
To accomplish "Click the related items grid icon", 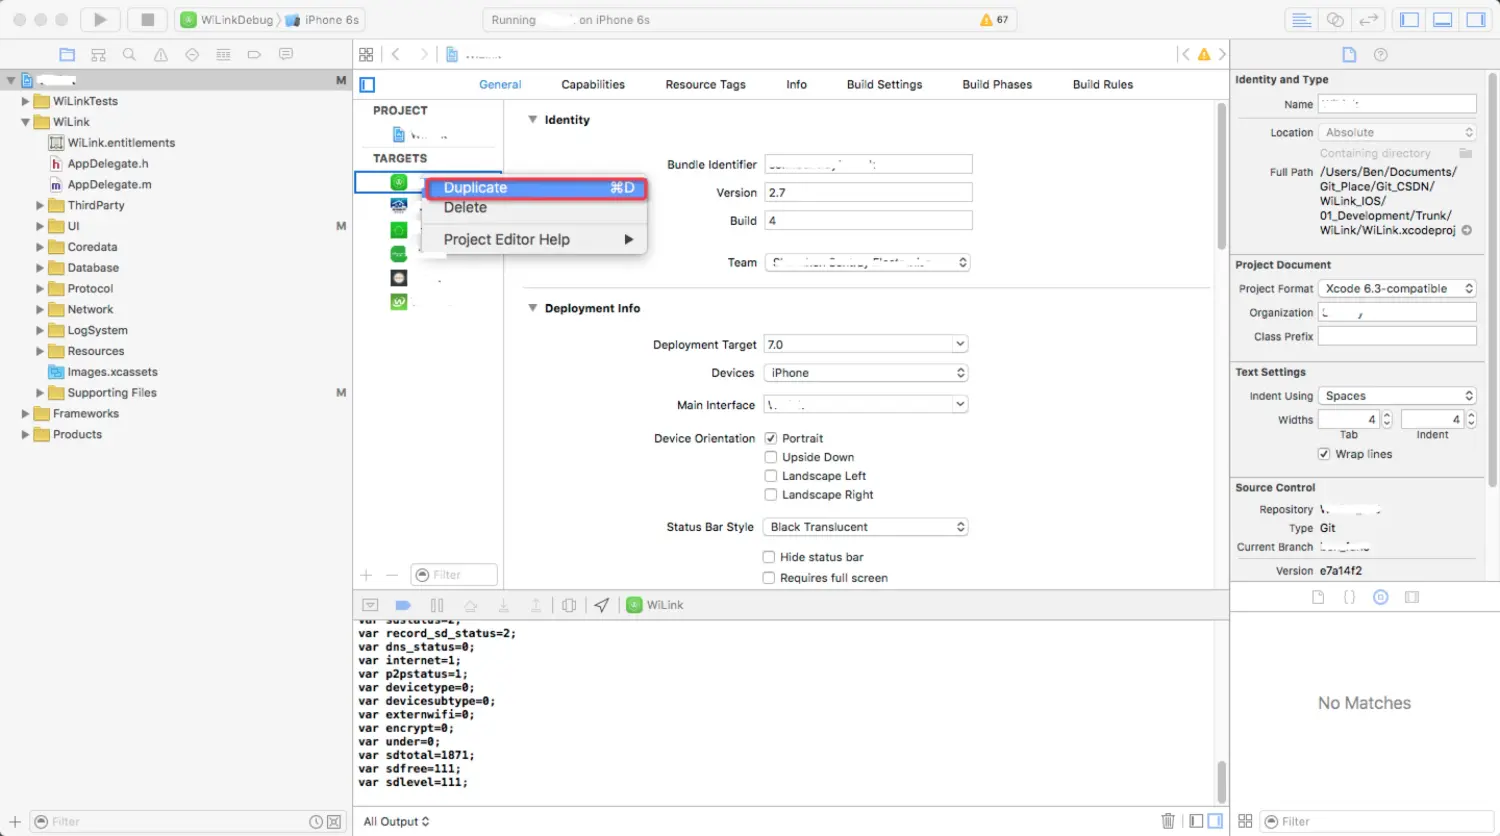I will [x=366, y=55].
